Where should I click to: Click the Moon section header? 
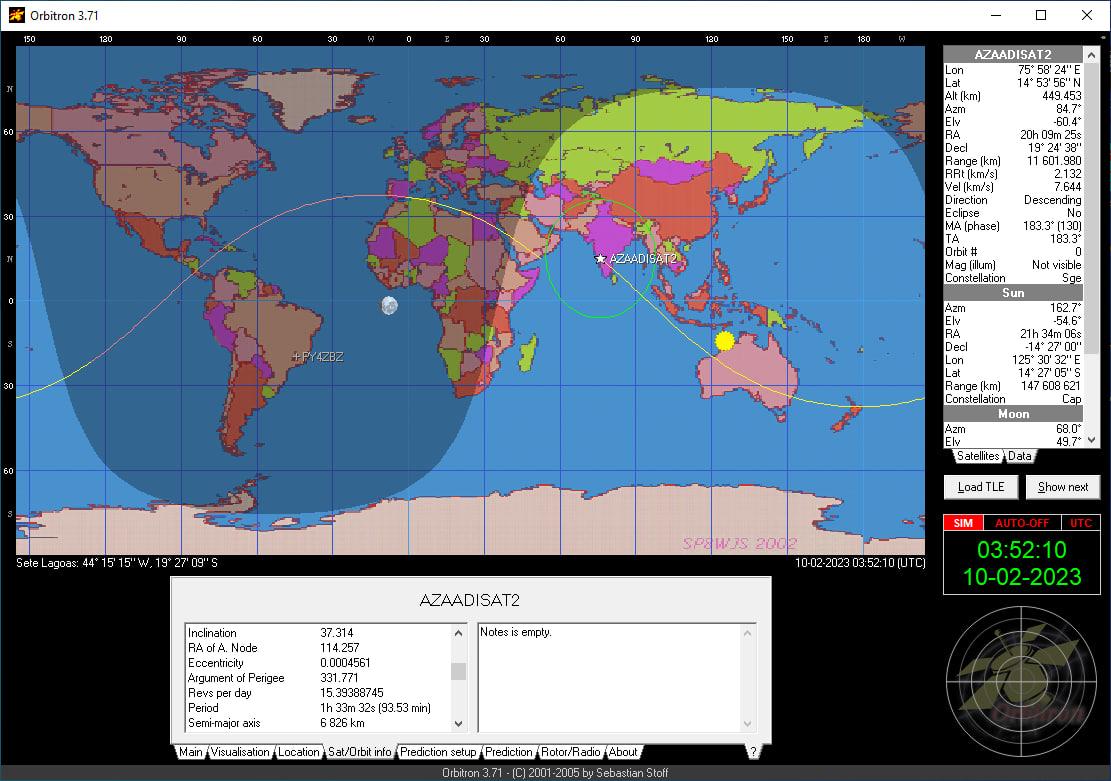1013,414
